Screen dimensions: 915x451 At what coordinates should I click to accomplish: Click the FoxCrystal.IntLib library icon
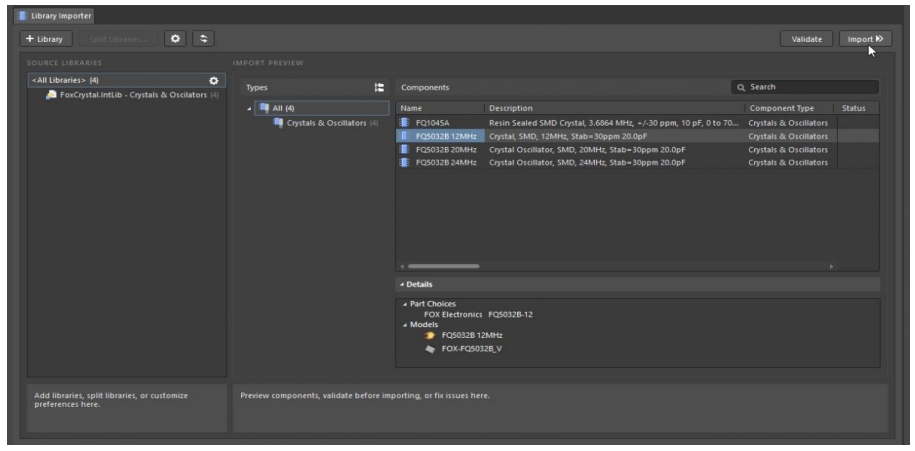point(51,95)
